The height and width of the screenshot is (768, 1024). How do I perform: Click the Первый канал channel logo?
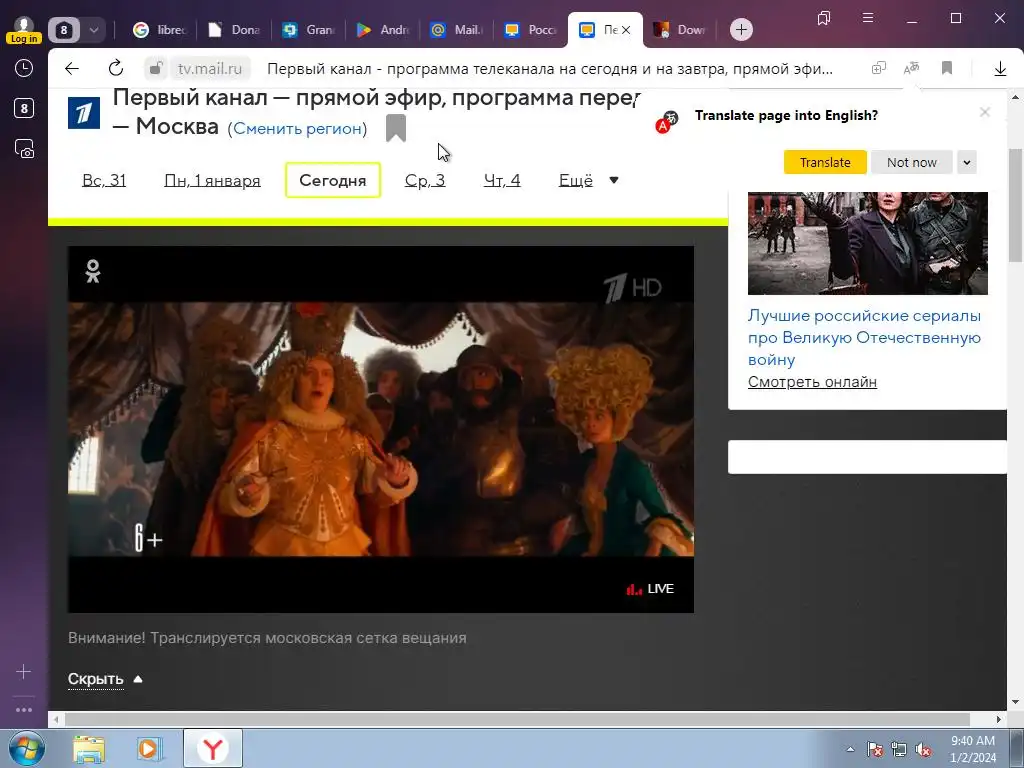tap(84, 112)
